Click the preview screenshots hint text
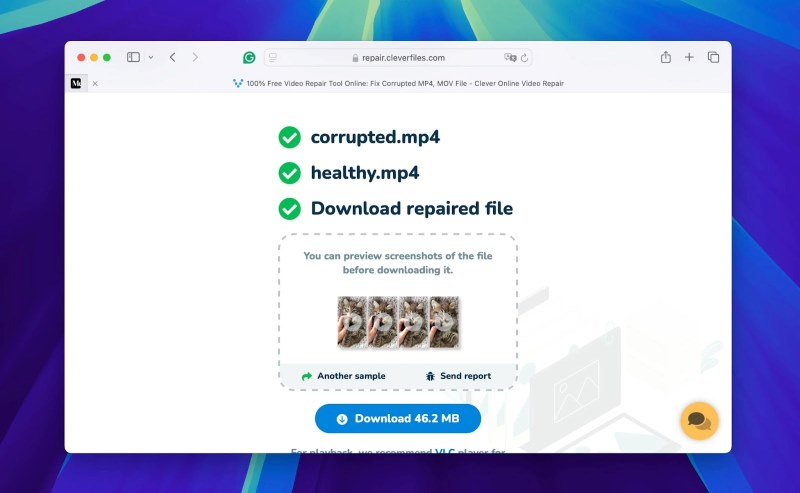800x493 pixels. coord(398,263)
